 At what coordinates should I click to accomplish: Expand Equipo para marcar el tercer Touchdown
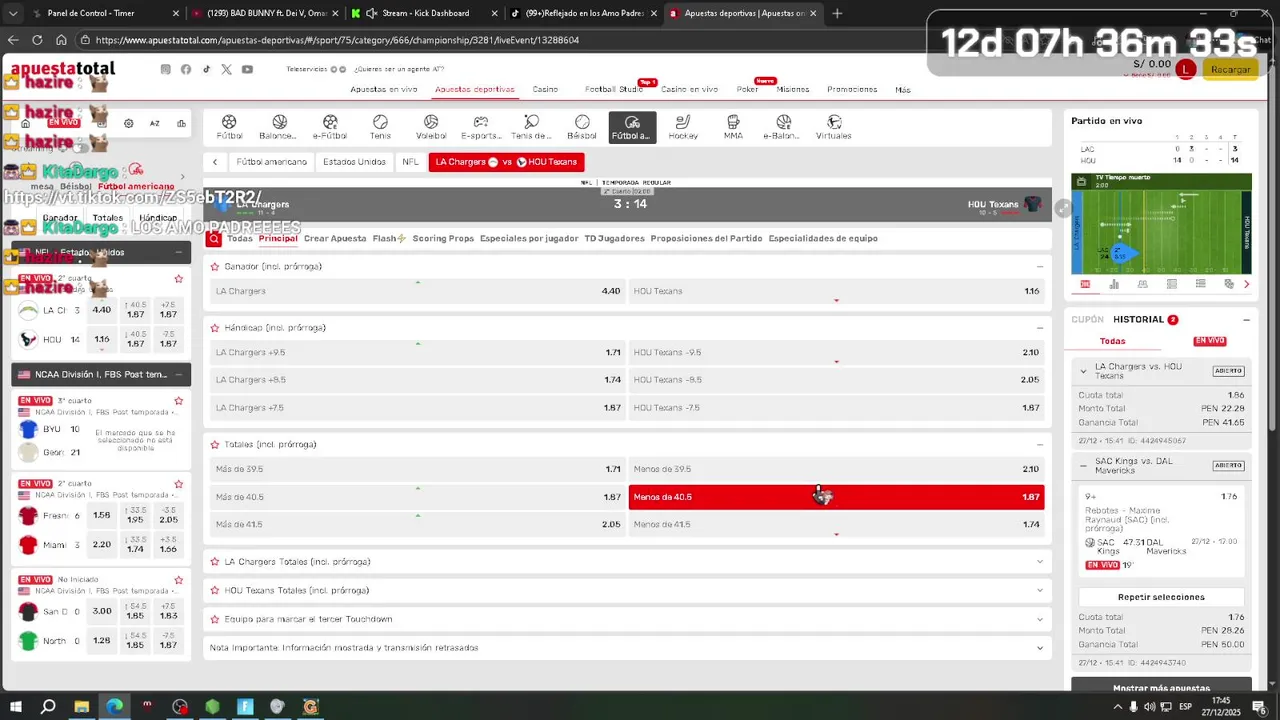coord(1040,619)
